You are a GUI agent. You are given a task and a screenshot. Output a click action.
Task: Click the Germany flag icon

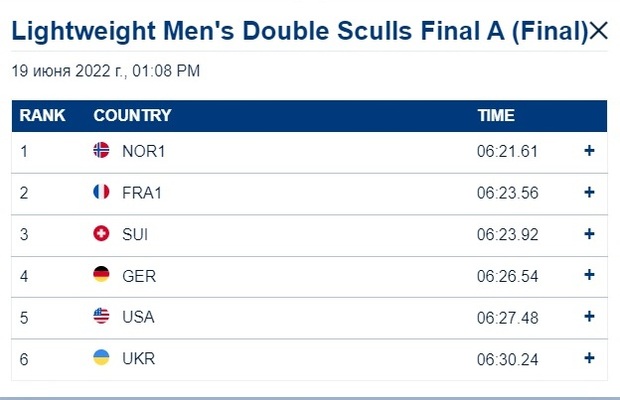pos(101,274)
